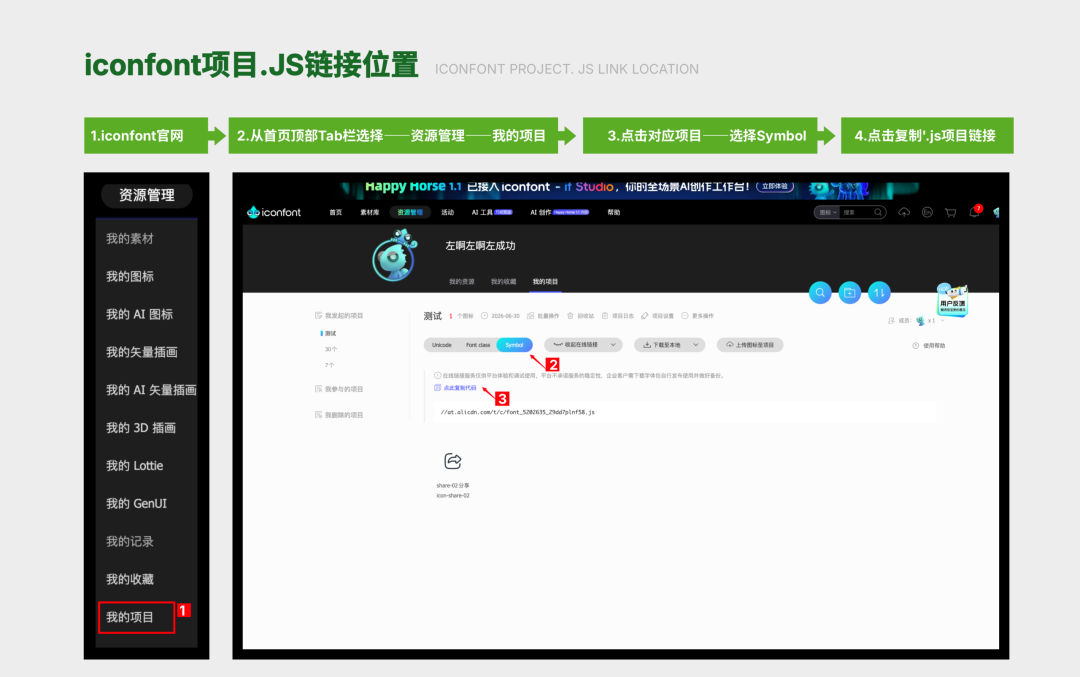
Task: Open 我的 GenUI in resource menu
Action: pos(136,504)
